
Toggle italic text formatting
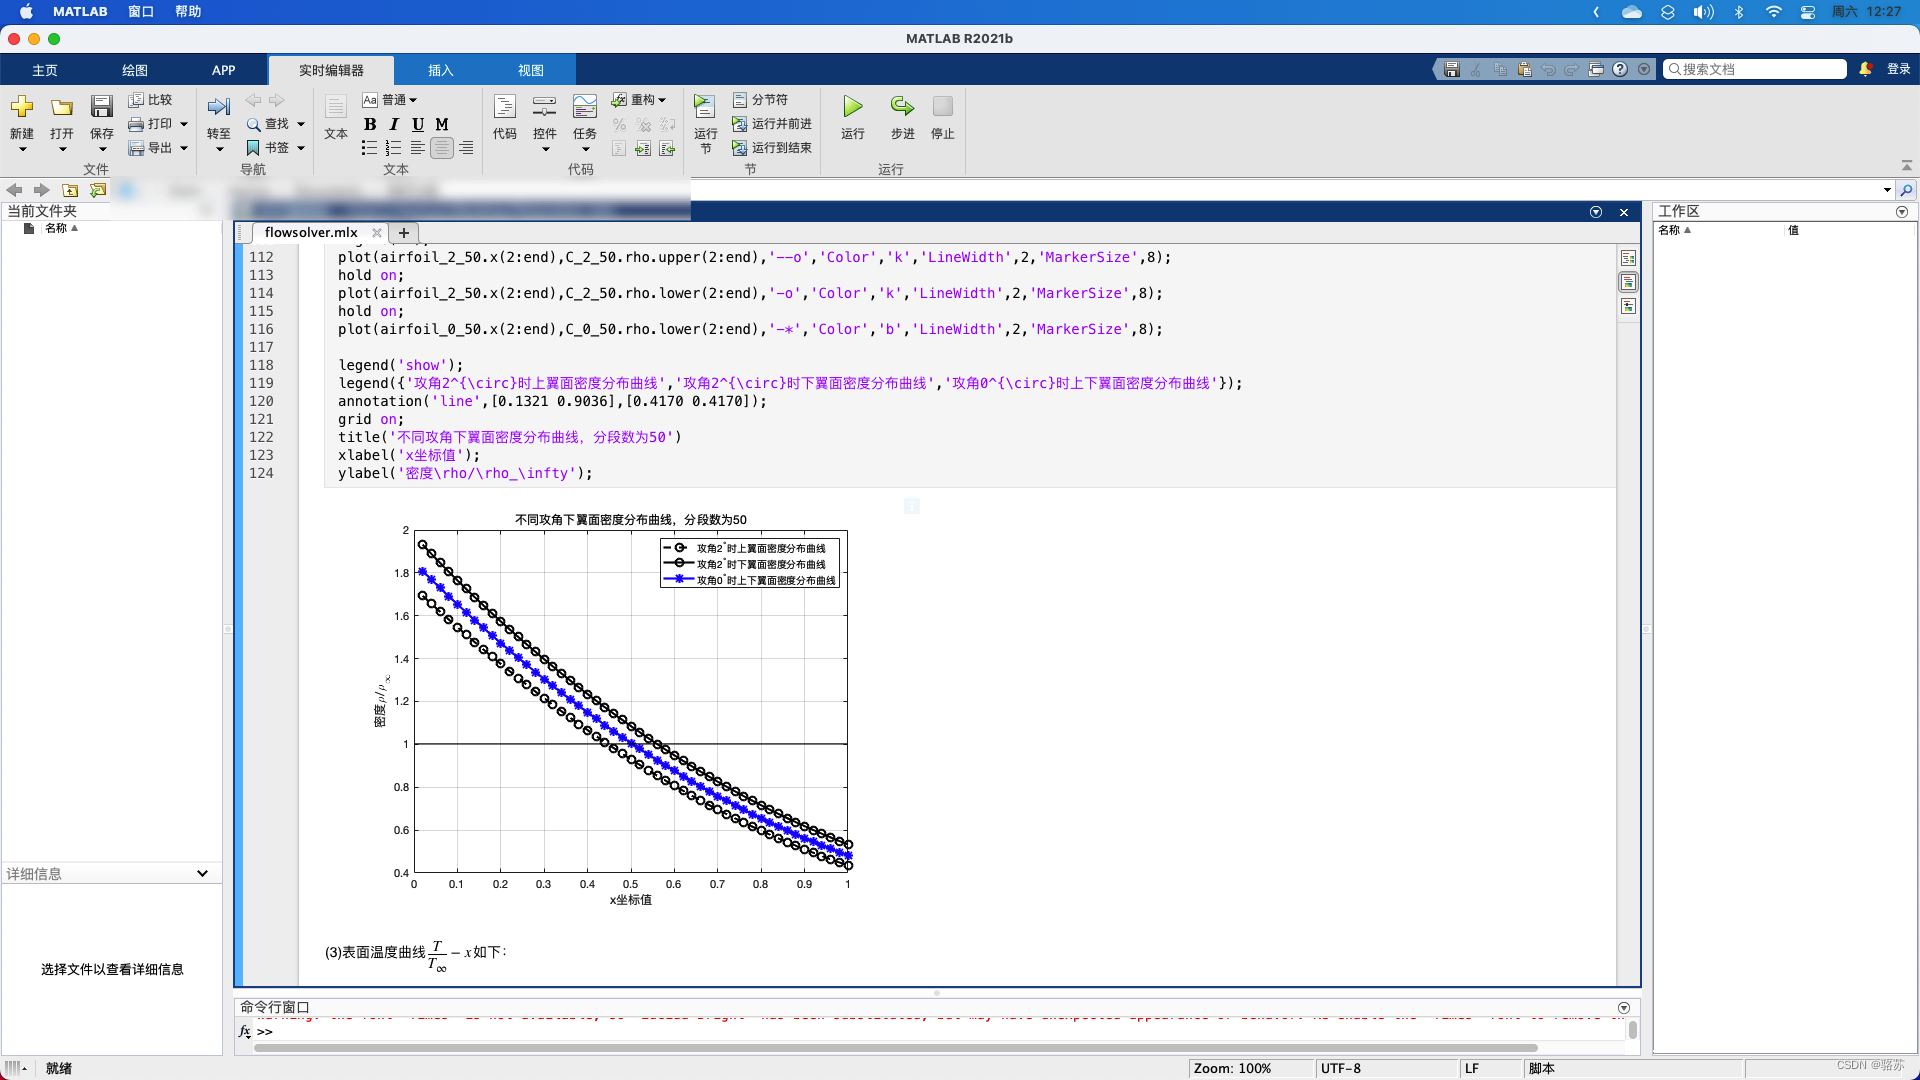click(394, 124)
